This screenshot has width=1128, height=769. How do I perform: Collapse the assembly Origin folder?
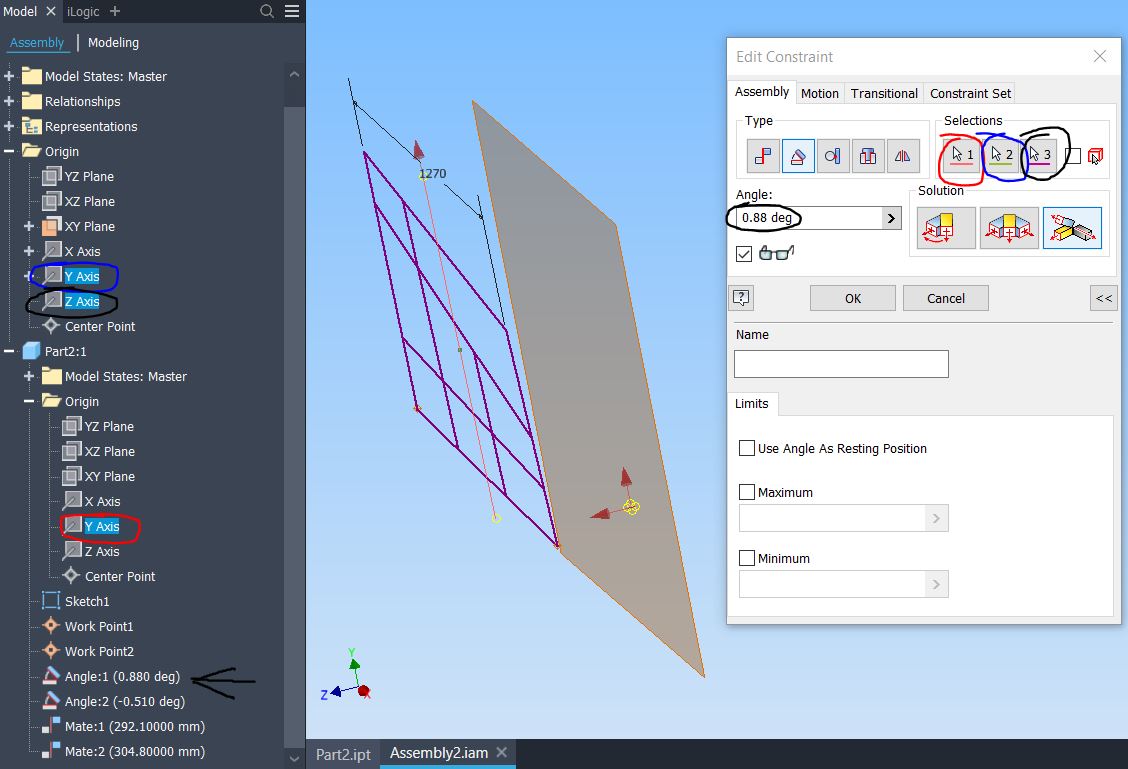[9, 152]
